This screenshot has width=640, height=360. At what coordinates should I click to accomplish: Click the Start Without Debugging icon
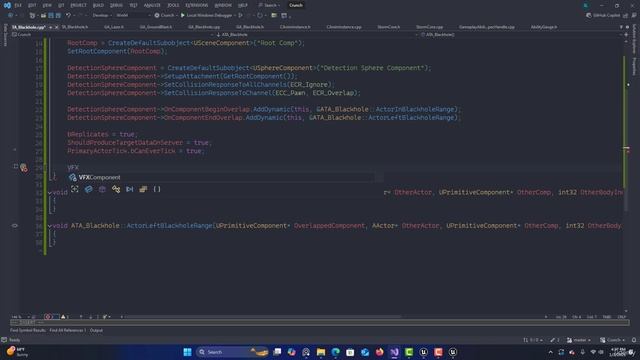[x=241, y=16]
